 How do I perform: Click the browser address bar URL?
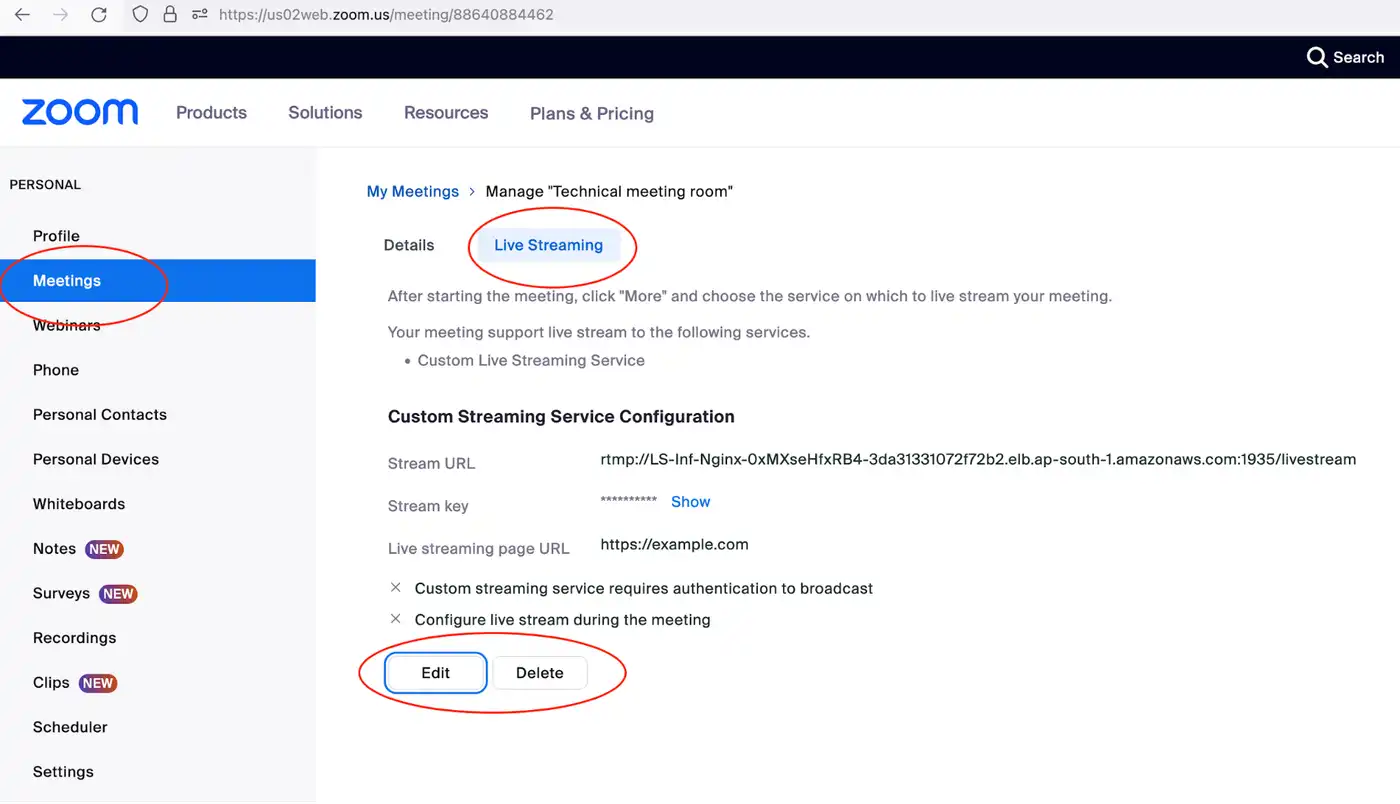(x=386, y=15)
